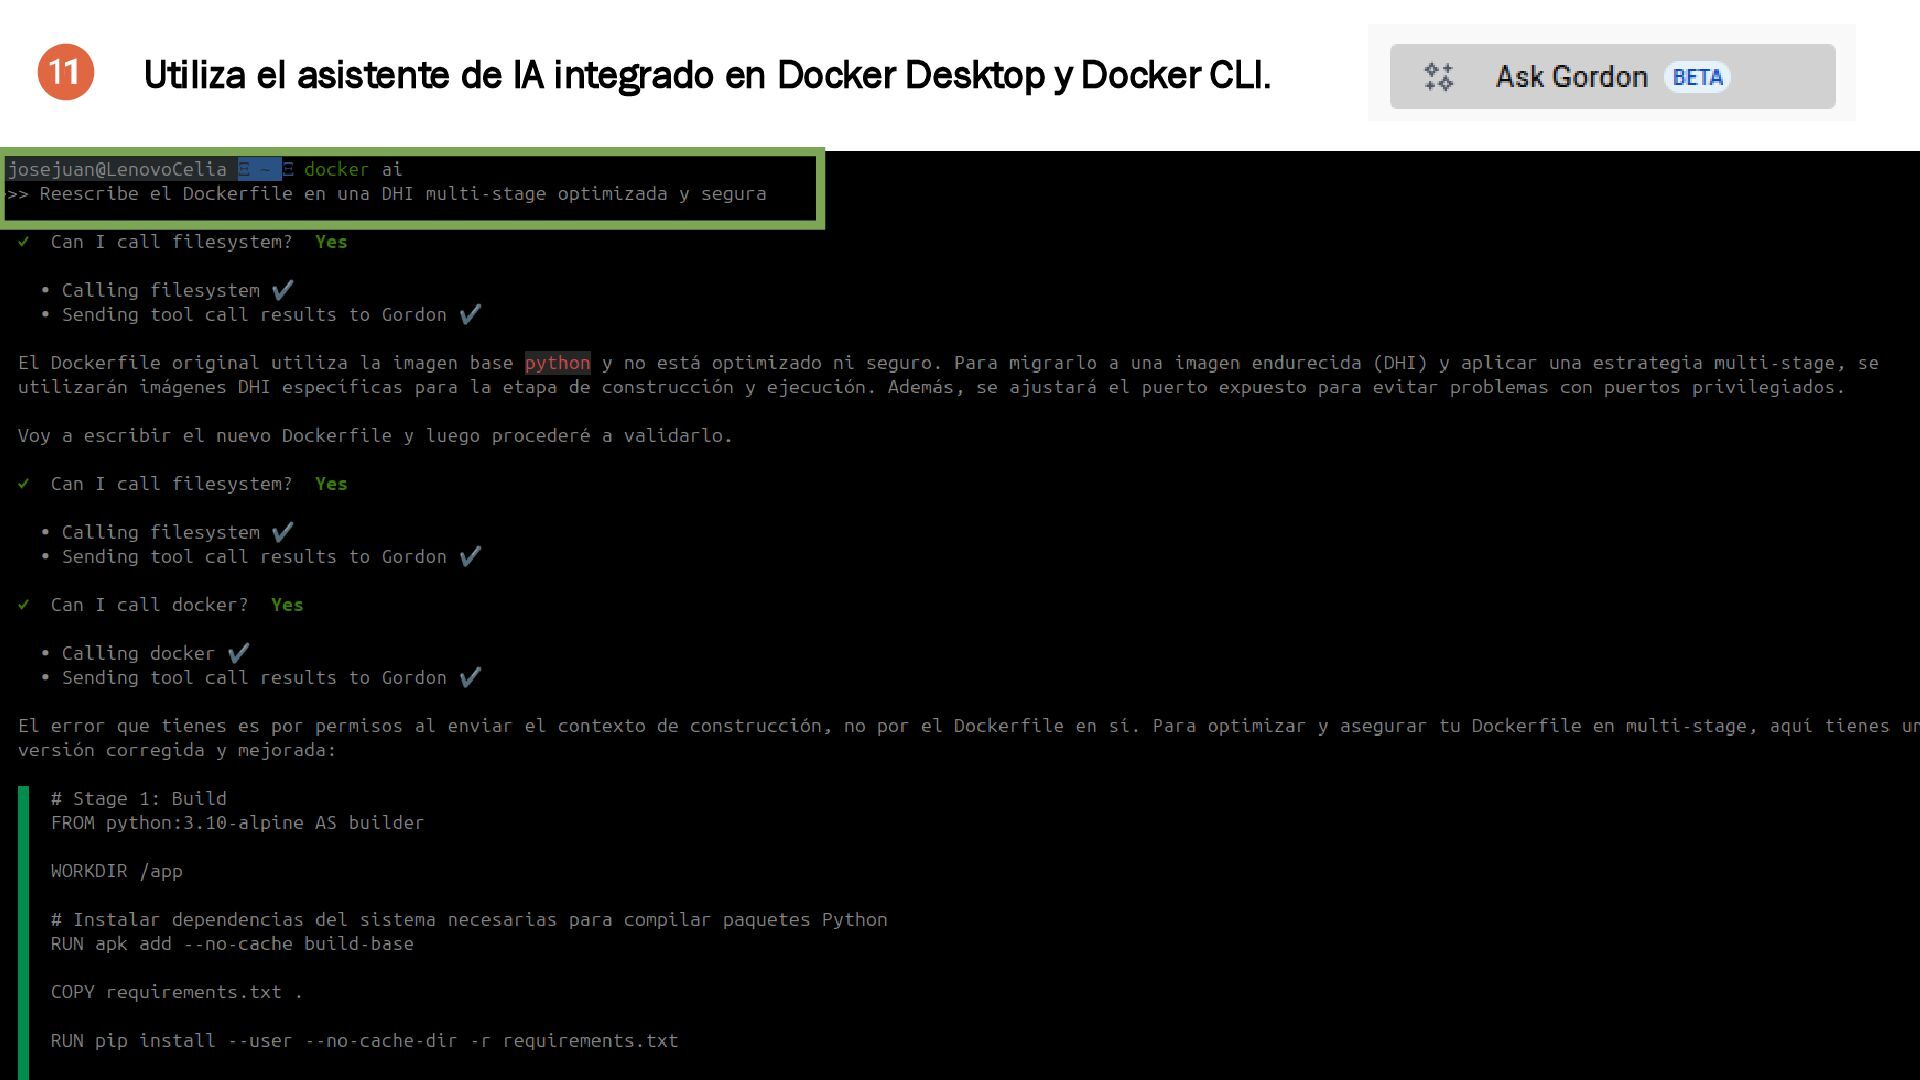Click green tick before second Can I call filesystem
Viewport: 1920px width, 1080px height.
[x=24, y=484]
